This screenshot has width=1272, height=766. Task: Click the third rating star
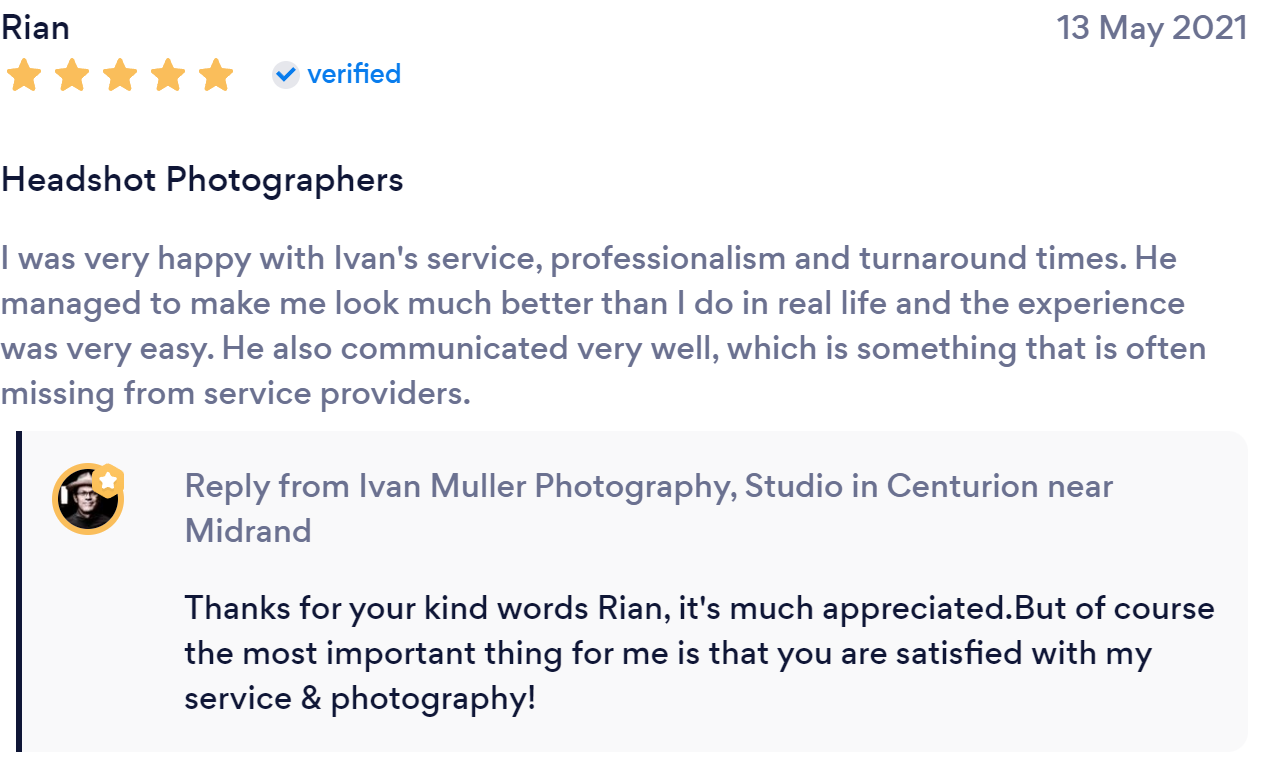(119, 75)
